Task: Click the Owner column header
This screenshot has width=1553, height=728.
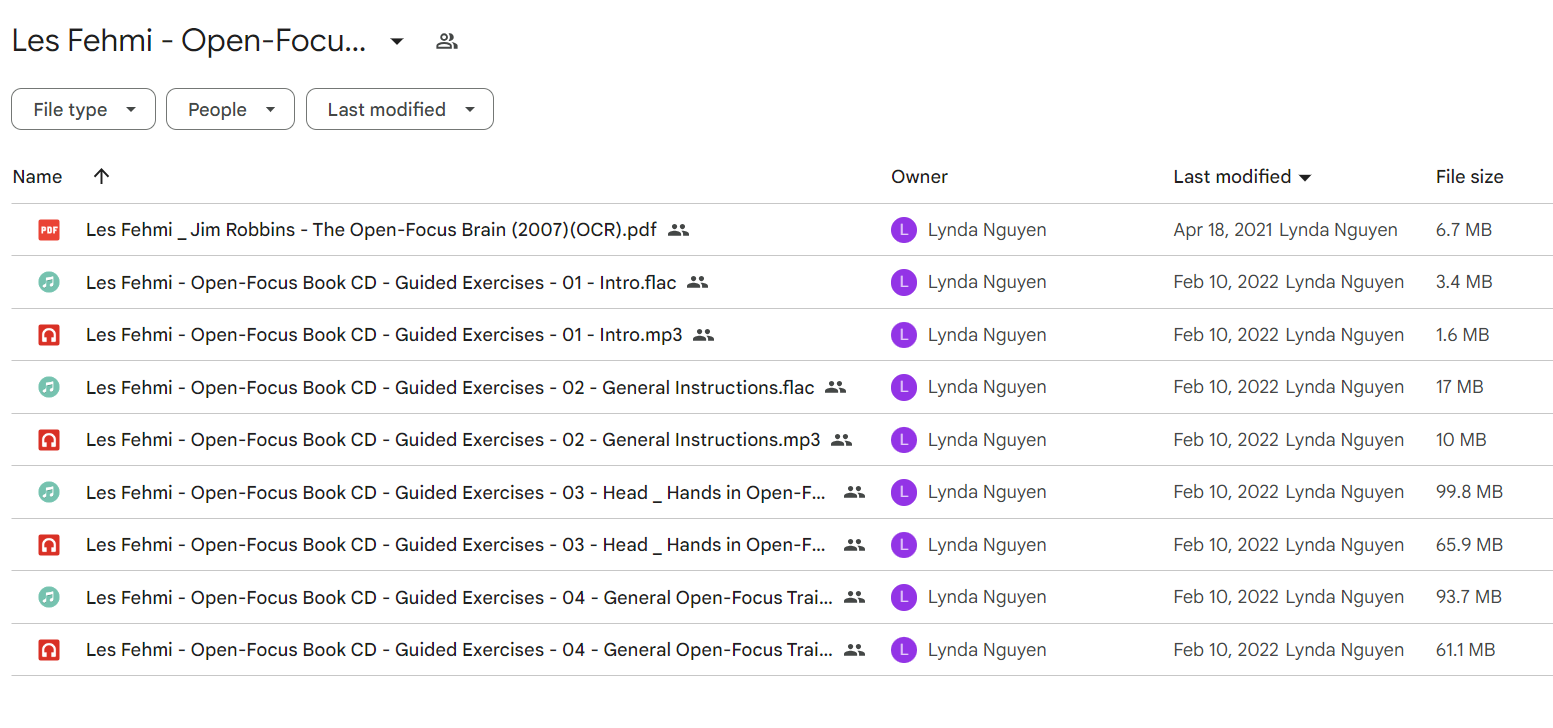Action: pos(919,177)
